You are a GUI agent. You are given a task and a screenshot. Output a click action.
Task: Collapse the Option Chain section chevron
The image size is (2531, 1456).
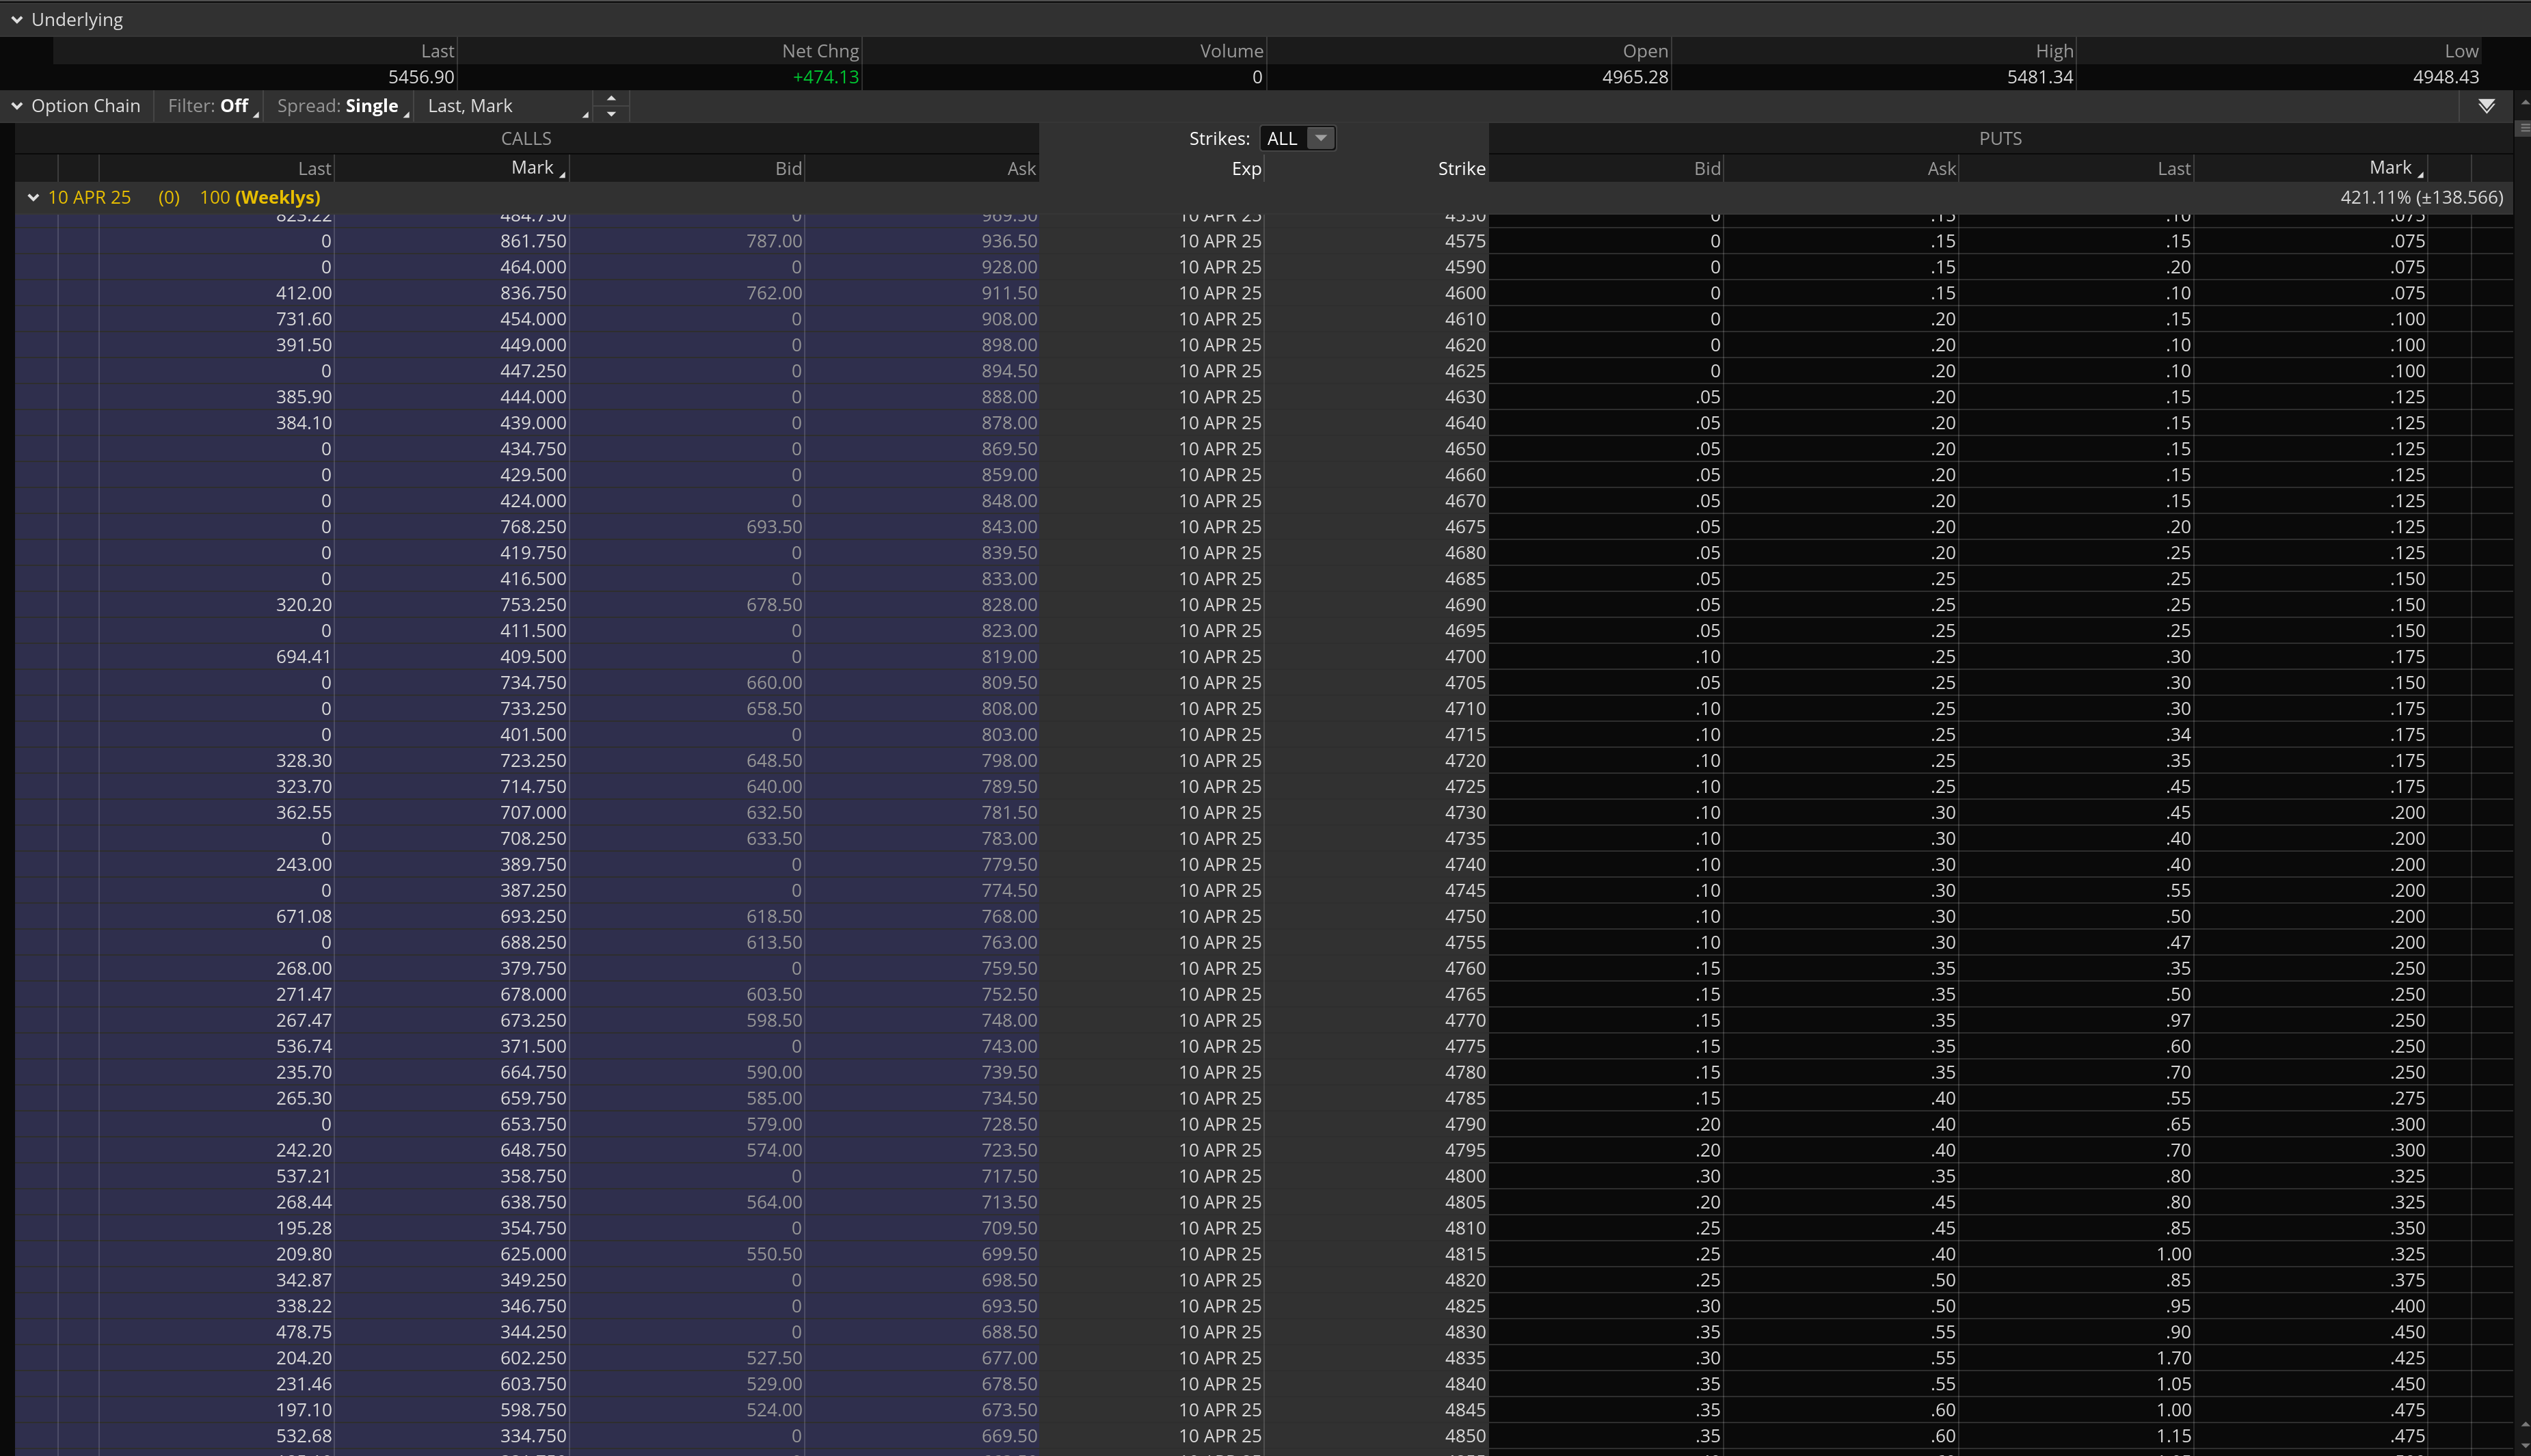pyautogui.click(x=17, y=106)
